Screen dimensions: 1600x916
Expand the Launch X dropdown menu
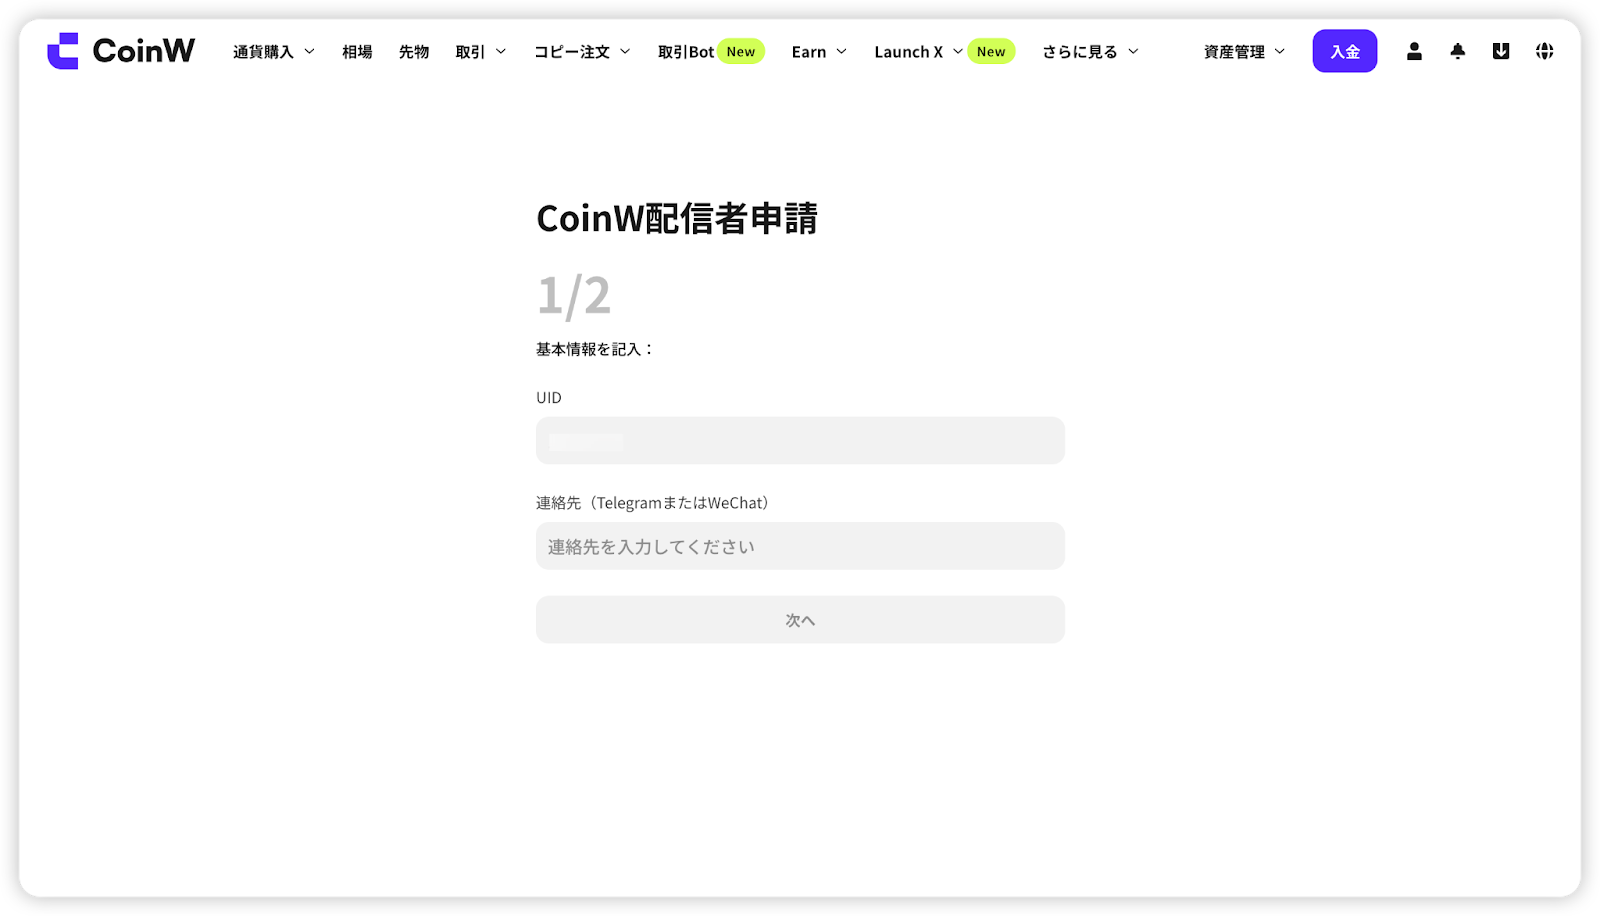click(x=918, y=52)
